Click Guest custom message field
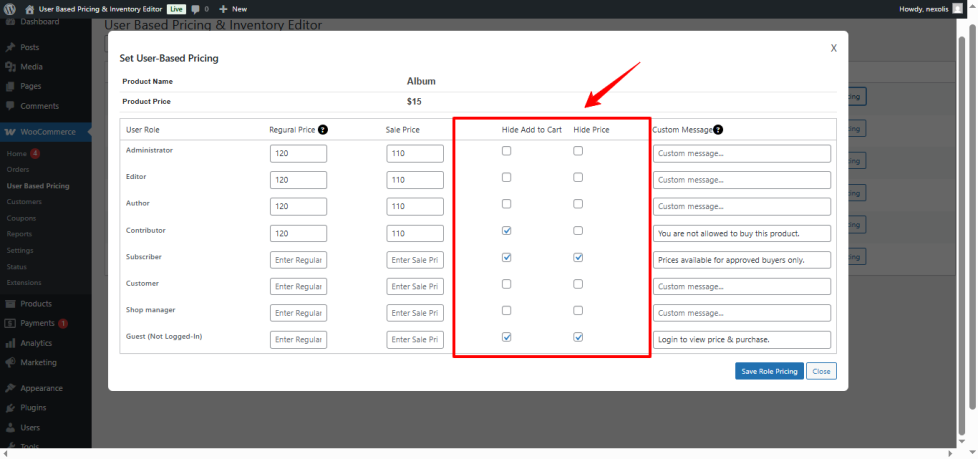The width and height of the screenshot is (978, 459). tap(742, 340)
